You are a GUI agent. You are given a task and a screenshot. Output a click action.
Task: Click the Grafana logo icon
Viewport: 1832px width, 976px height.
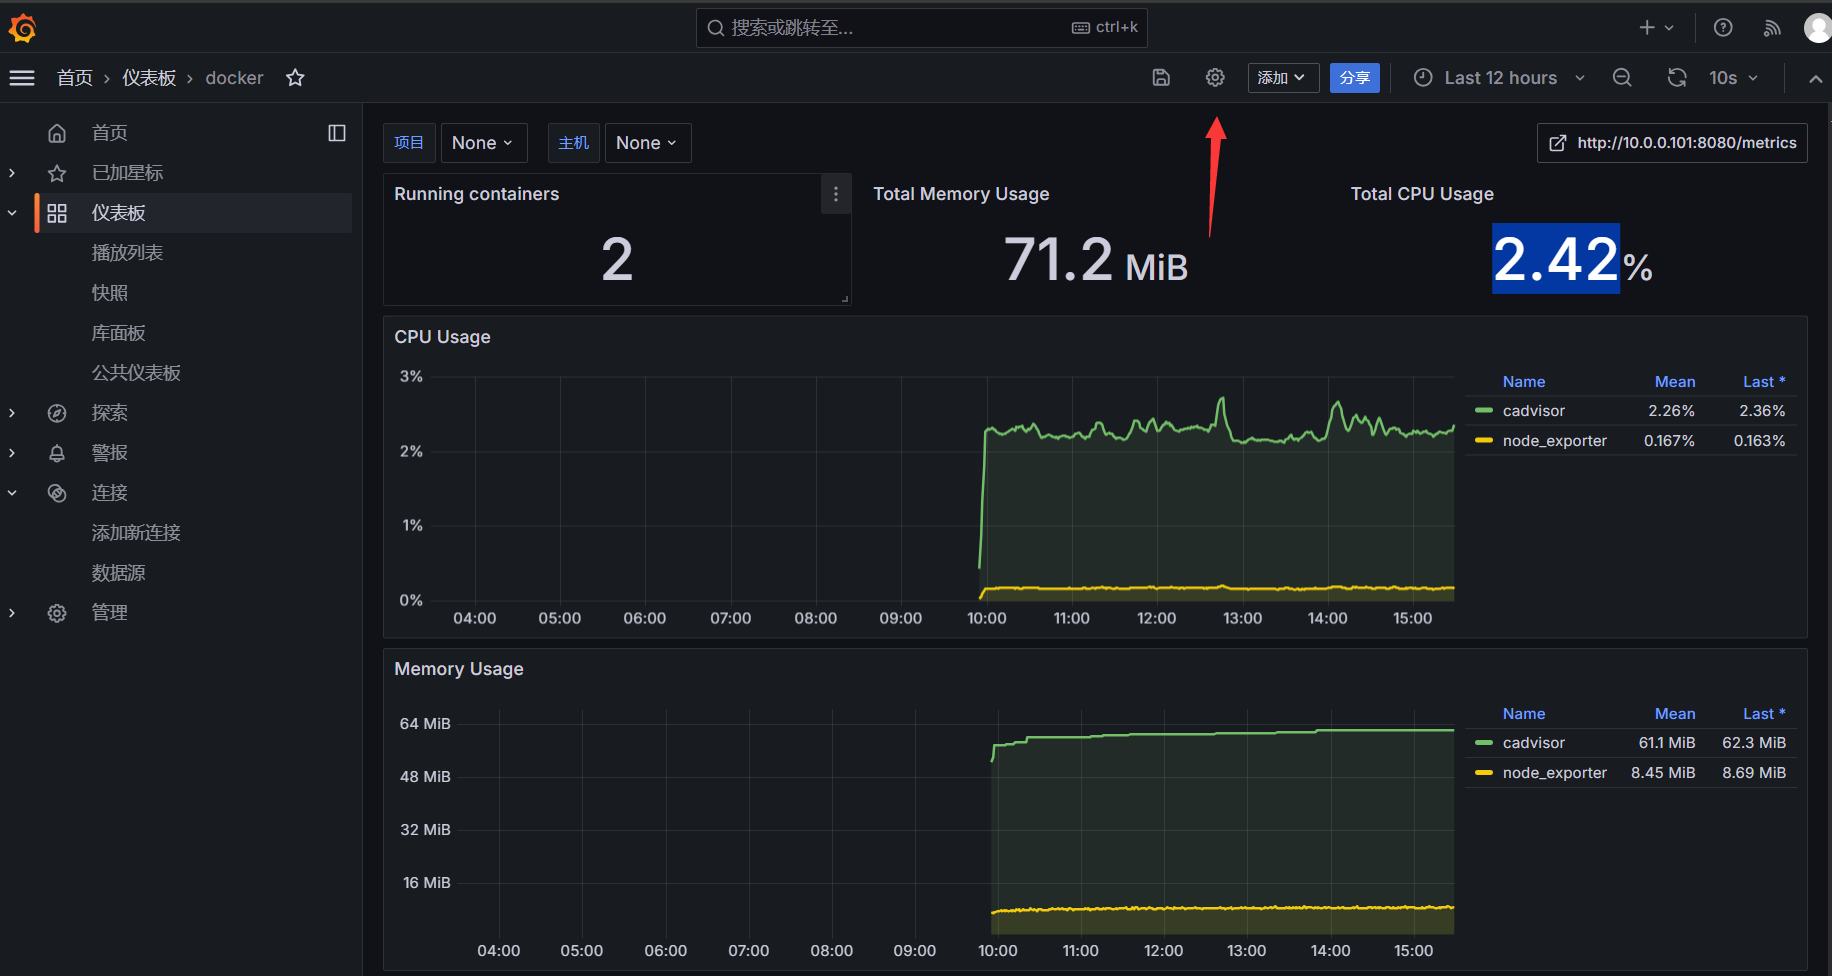coord(22,28)
